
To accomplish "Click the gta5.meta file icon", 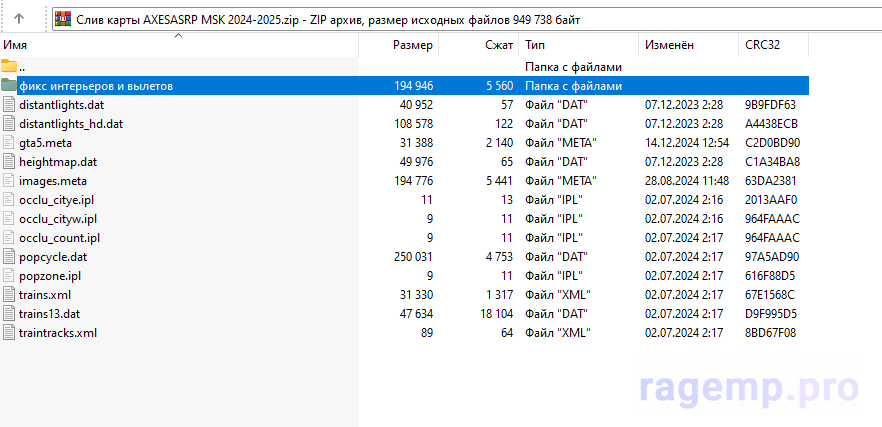I will [9, 143].
